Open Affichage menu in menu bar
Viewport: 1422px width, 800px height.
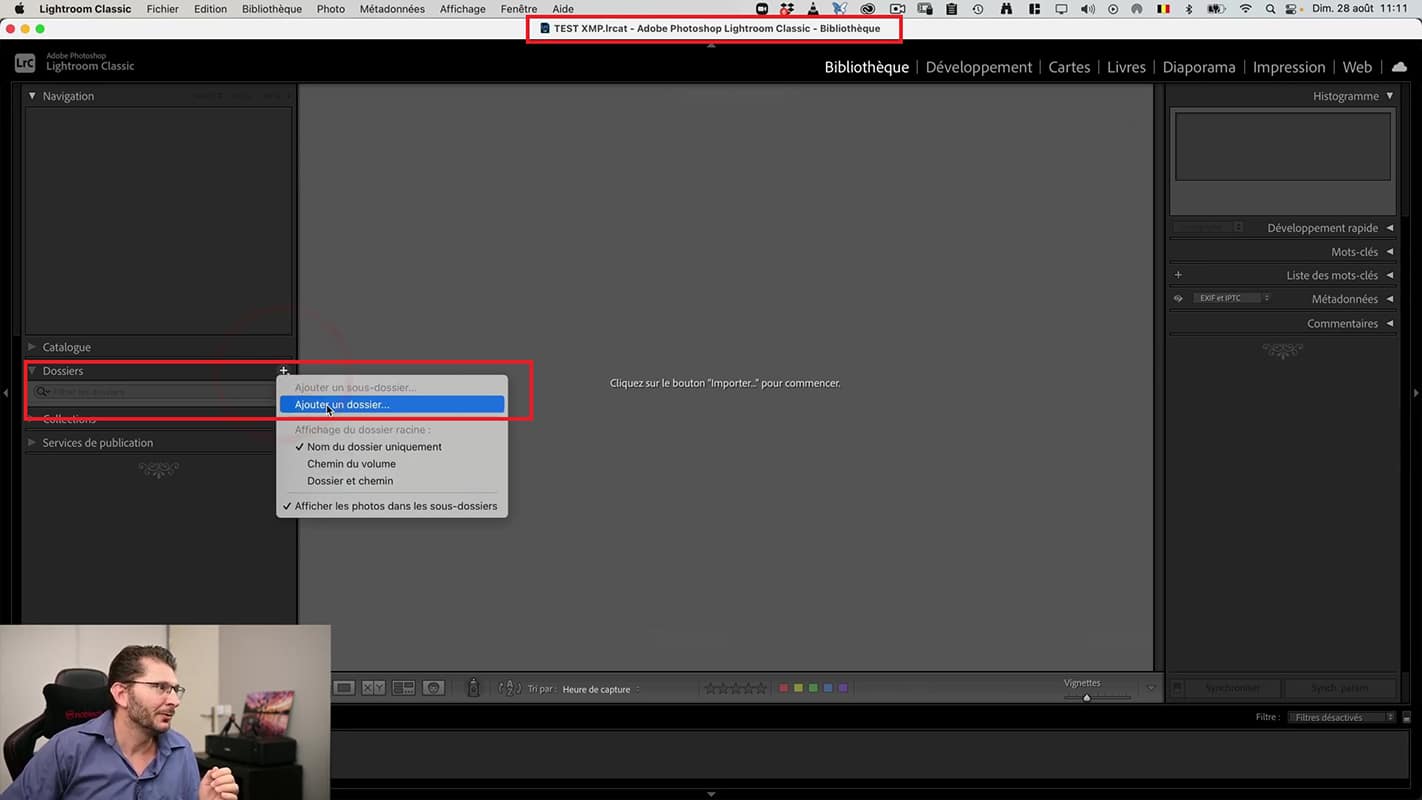(x=462, y=9)
